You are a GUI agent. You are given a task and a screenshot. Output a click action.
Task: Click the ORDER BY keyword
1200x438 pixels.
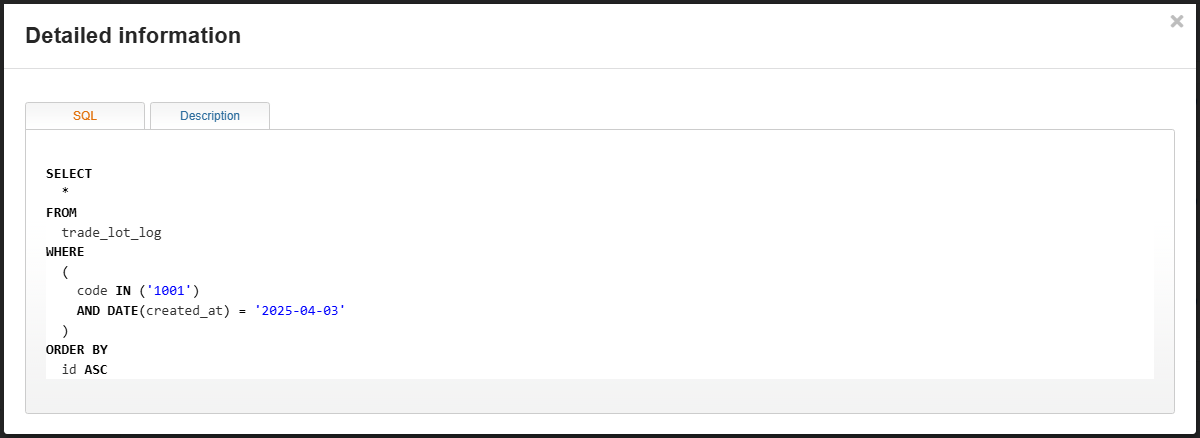[77, 350]
